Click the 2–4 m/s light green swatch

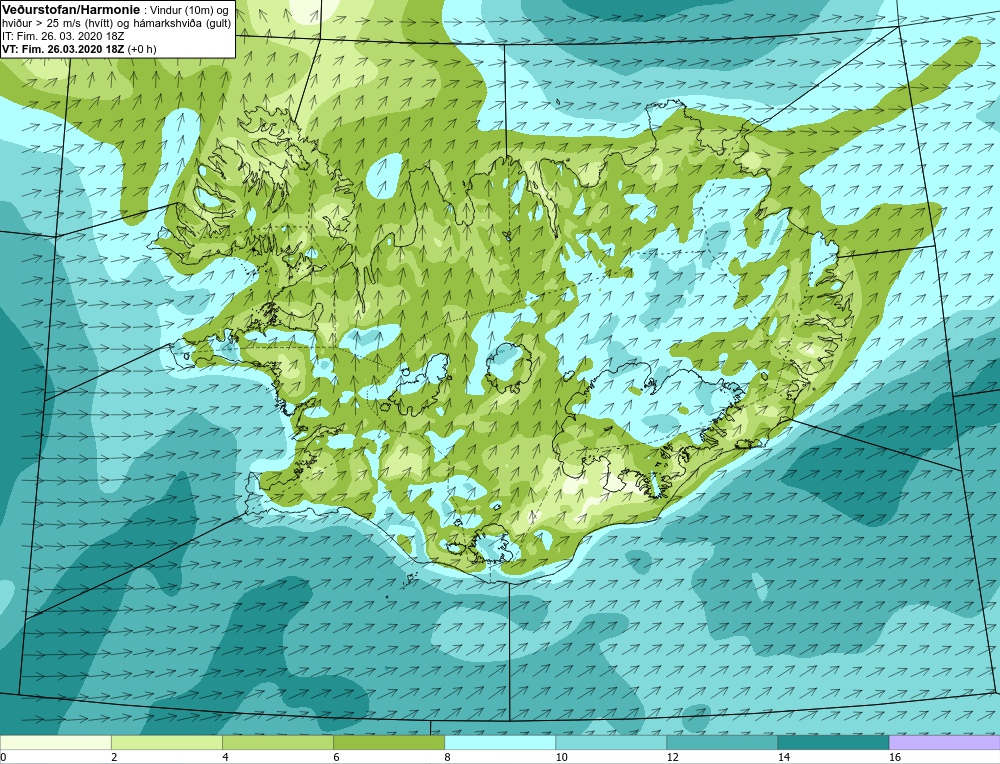coord(166,743)
